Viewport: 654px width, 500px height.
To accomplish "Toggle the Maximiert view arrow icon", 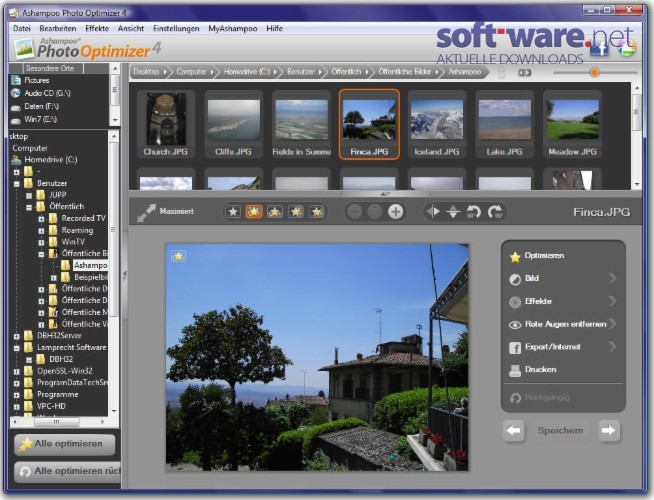I will 146,213.
